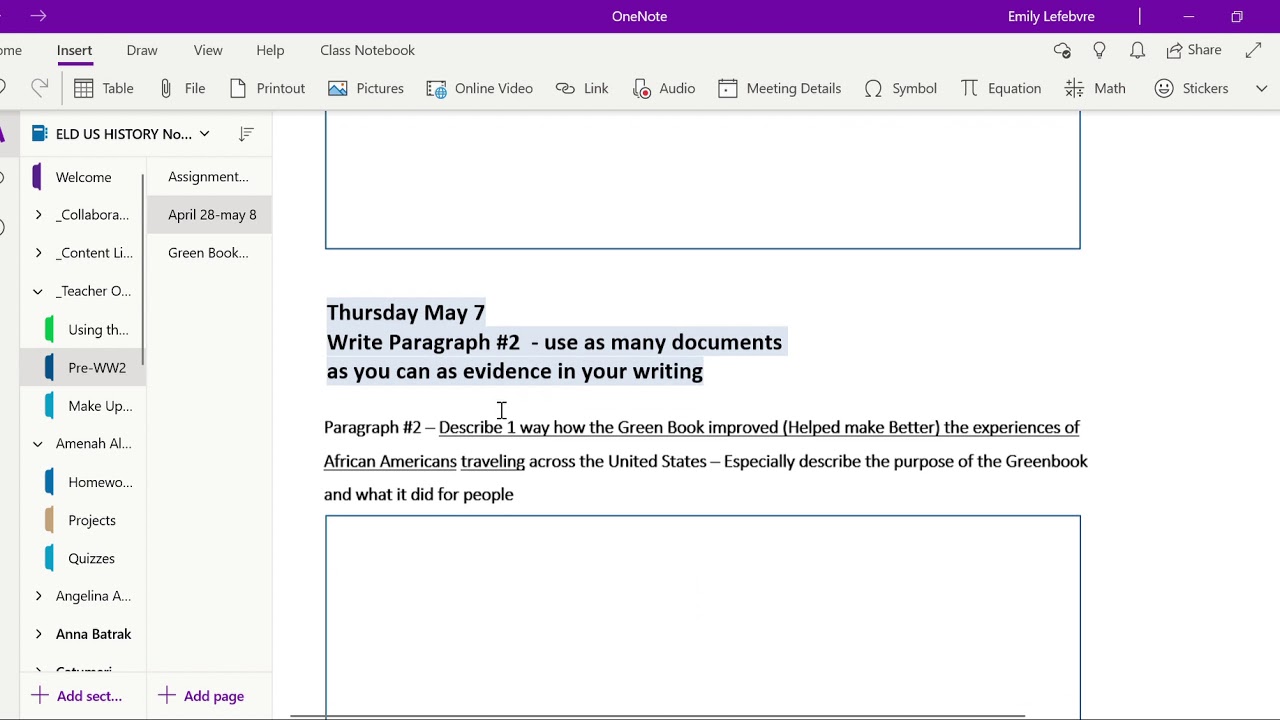1280x720 pixels.
Task: Click the section list vertical scrollbar
Action: 144,270
